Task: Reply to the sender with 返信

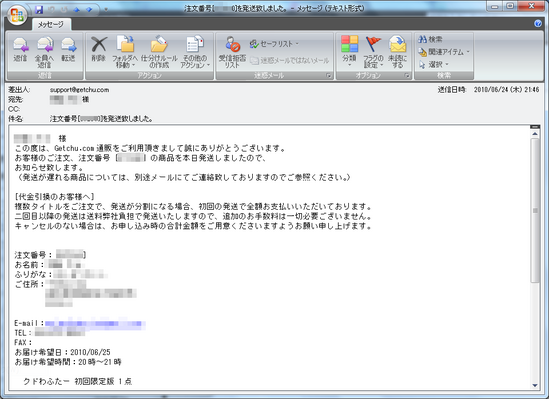Action: (20, 50)
